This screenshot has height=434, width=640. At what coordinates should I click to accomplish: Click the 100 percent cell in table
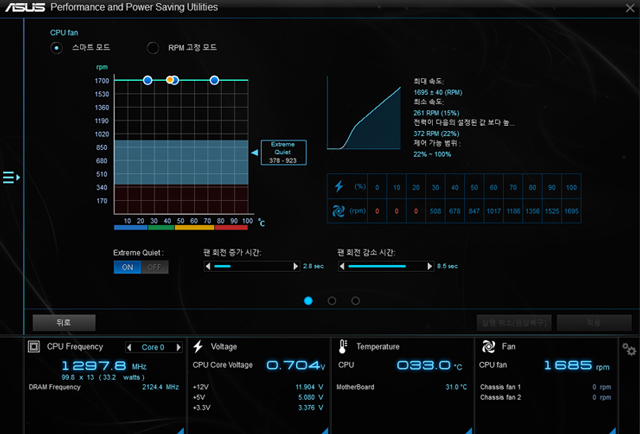click(571, 187)
